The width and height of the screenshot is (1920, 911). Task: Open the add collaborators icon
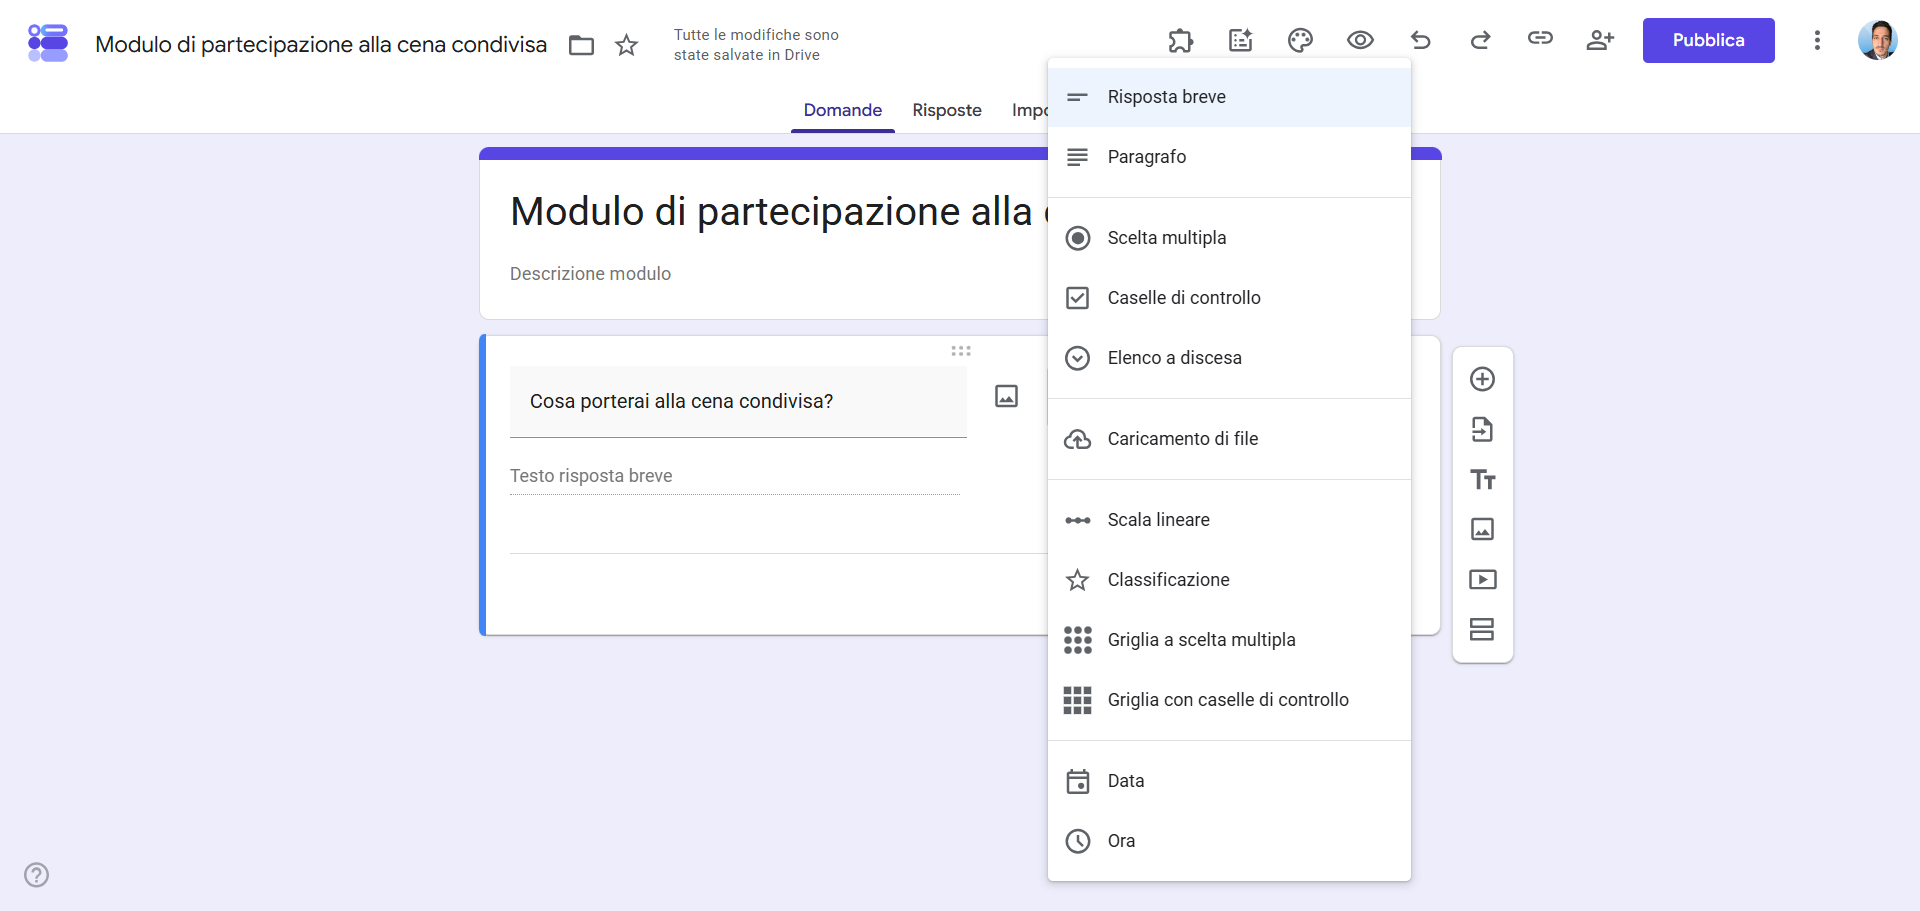tap(1600, 40)
